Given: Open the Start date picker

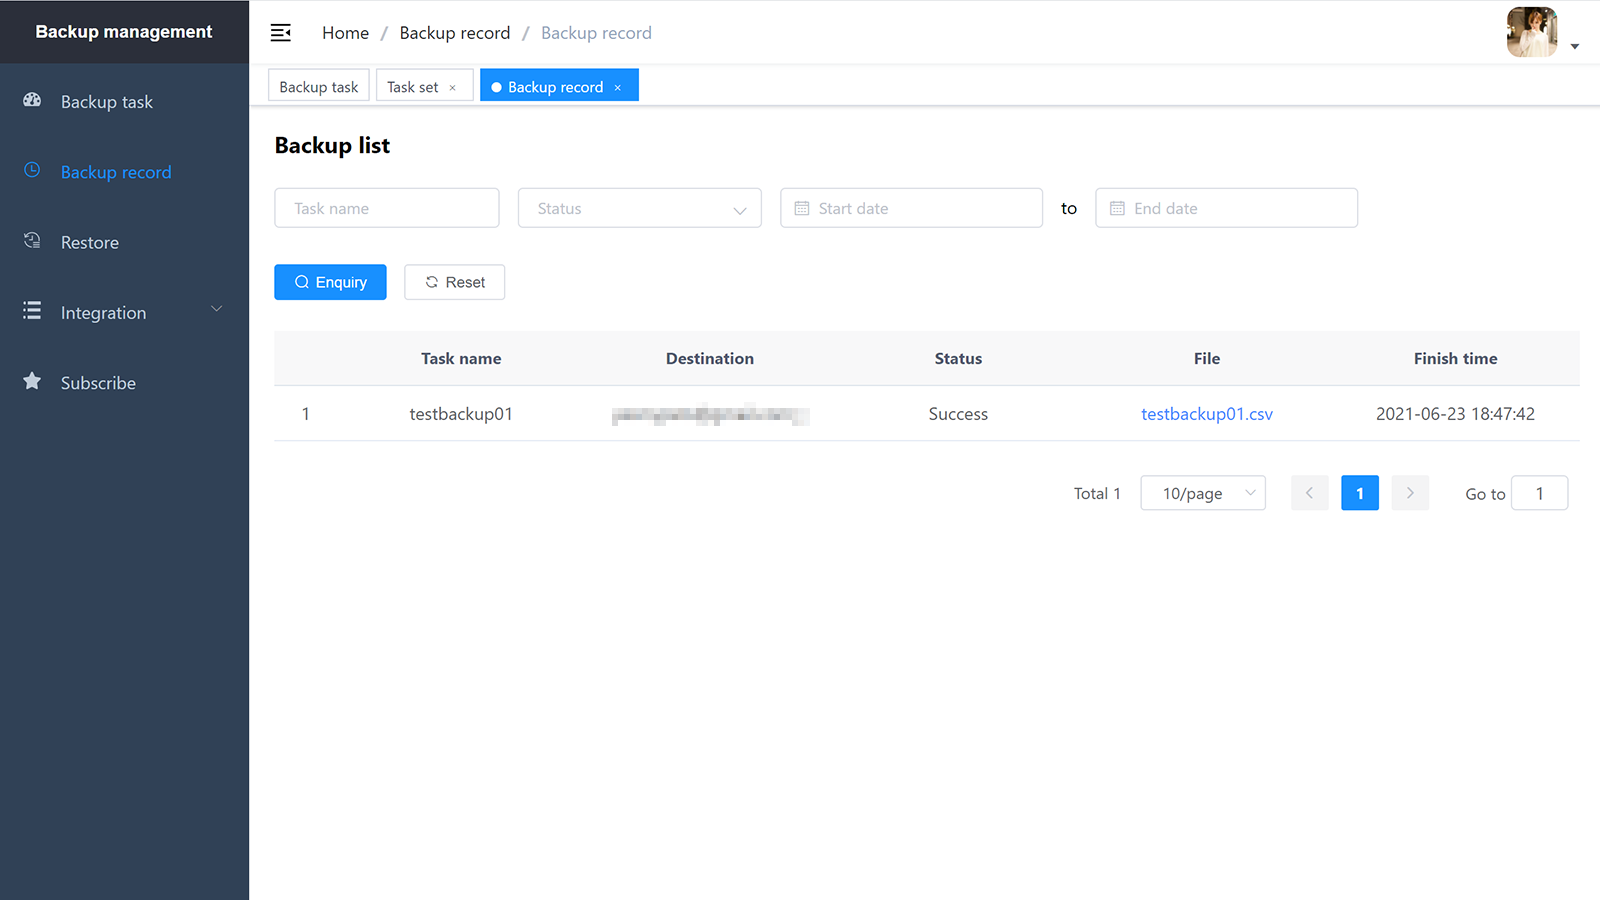Looking at the screenshot, I should pyautogui.click(x=911, y=208).
